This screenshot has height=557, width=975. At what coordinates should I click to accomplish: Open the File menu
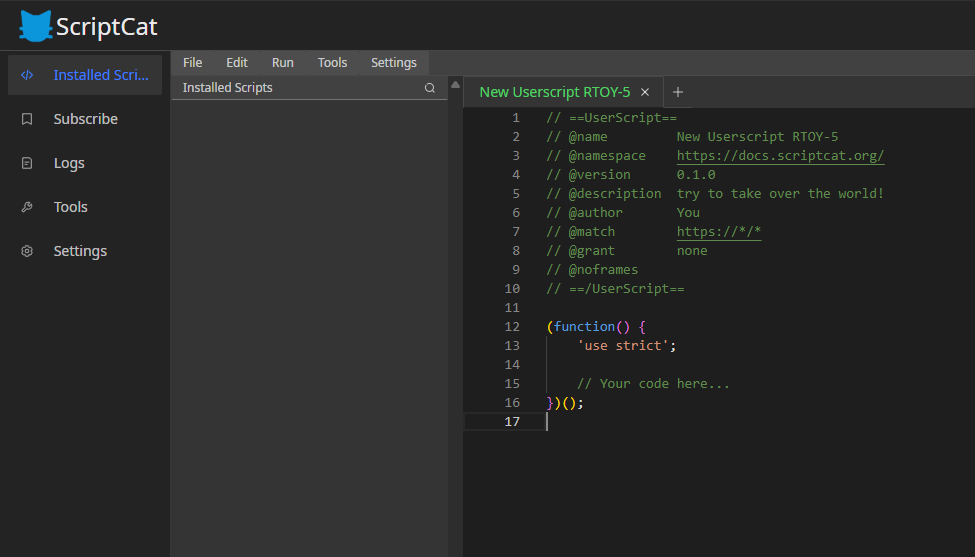[192, 63]
